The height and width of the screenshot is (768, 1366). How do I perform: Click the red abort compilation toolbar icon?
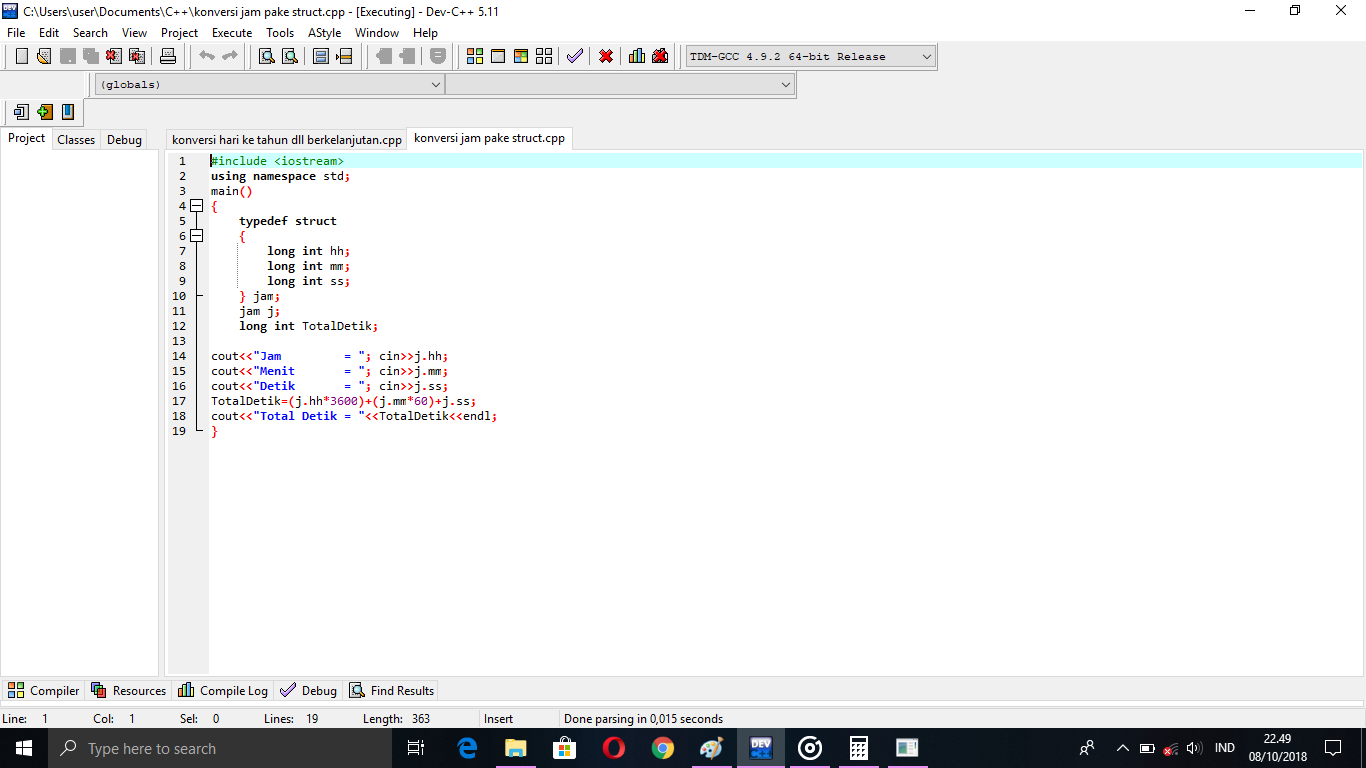click(x=604, y=56)
